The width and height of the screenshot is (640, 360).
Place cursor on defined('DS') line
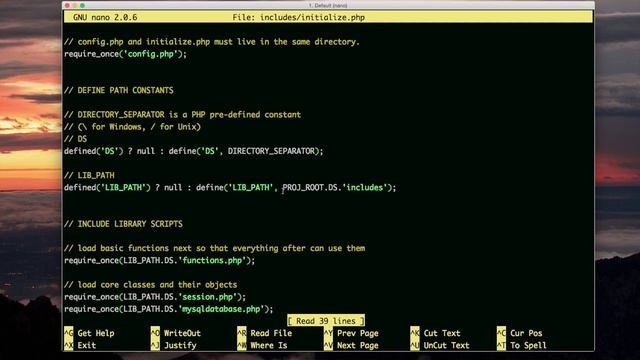[x=193, y=151]
